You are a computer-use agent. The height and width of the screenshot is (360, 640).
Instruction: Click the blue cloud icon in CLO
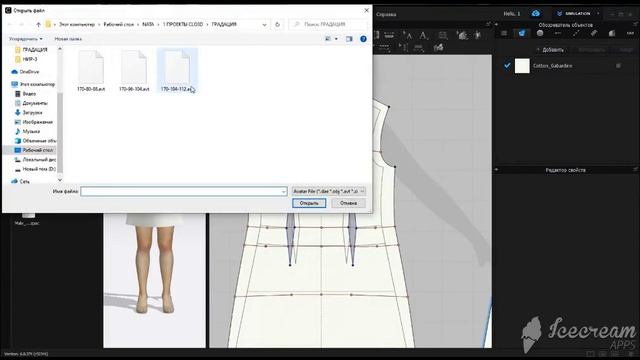tap(536, 13)
